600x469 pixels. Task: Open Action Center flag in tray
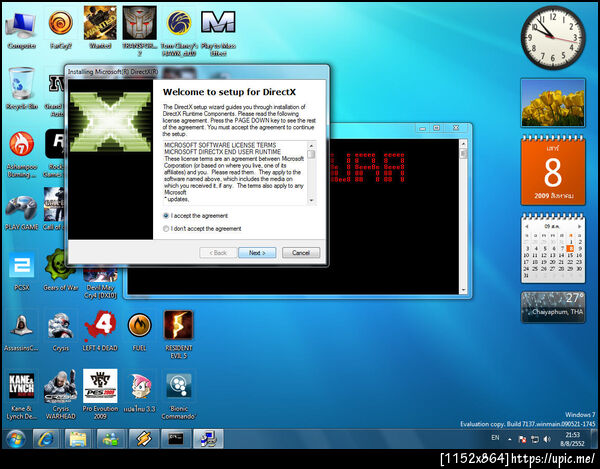(x=522, y=440)
